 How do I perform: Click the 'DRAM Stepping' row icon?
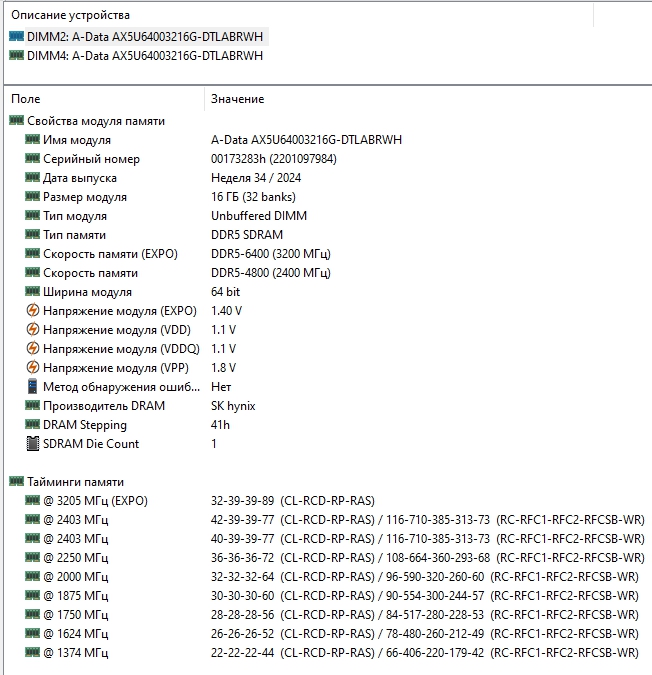click(32, 424)
